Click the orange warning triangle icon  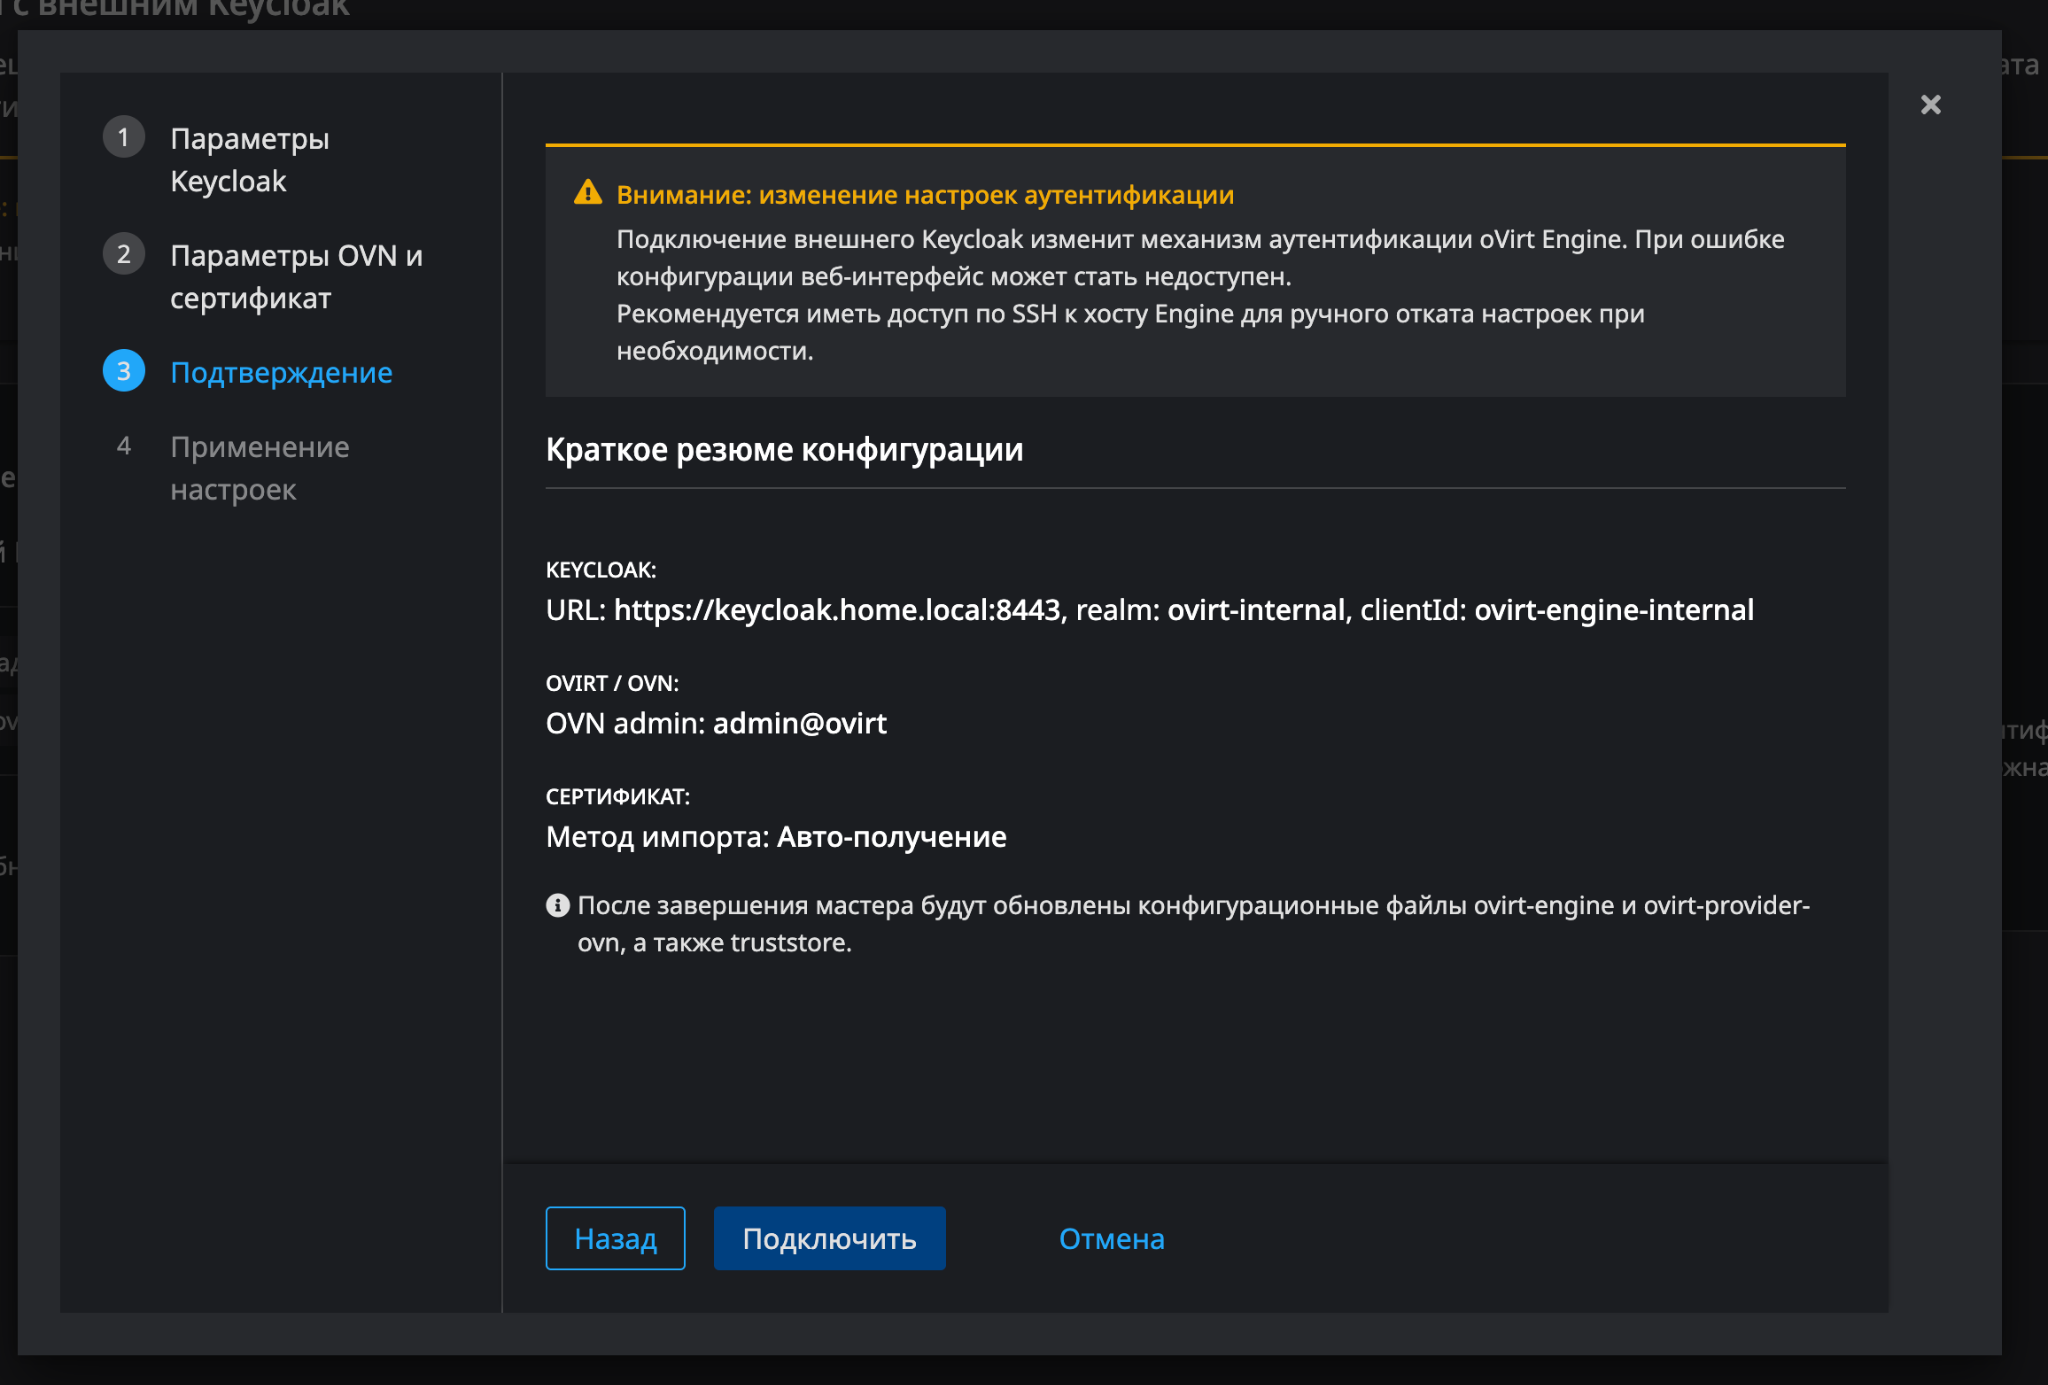click(x=588, y=193)
